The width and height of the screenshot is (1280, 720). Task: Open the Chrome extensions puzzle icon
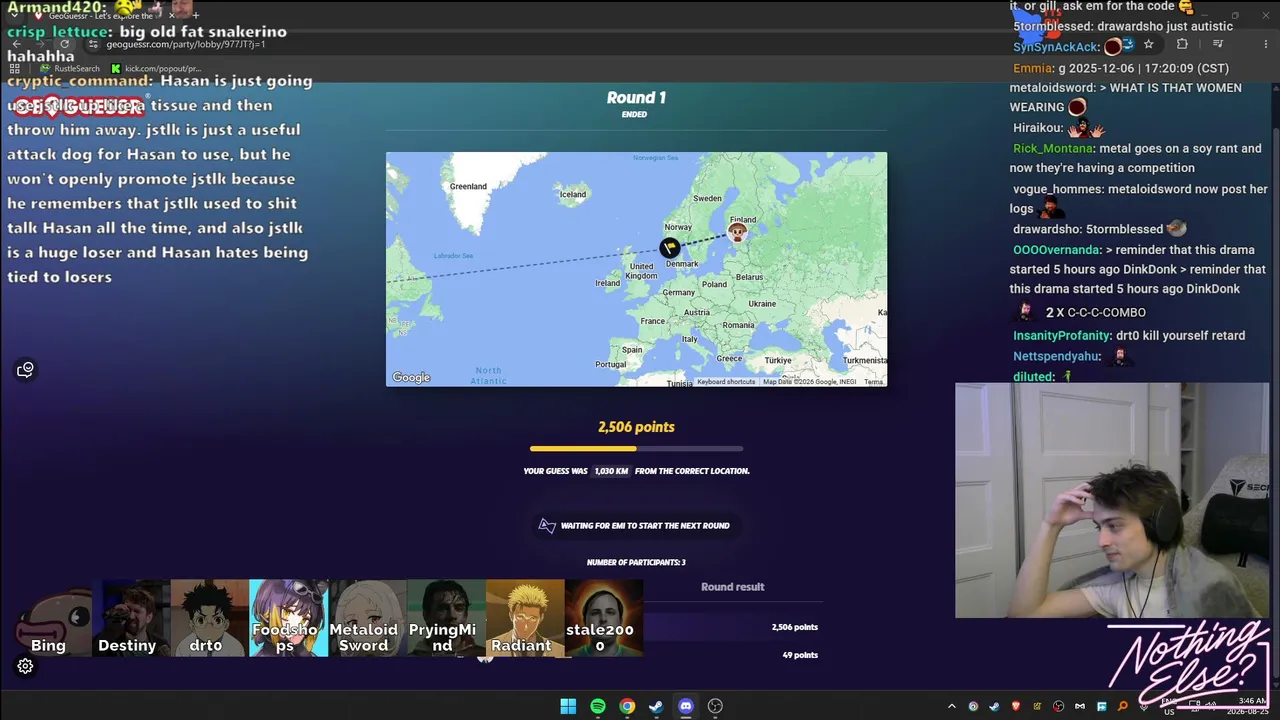pos(1182,44)
